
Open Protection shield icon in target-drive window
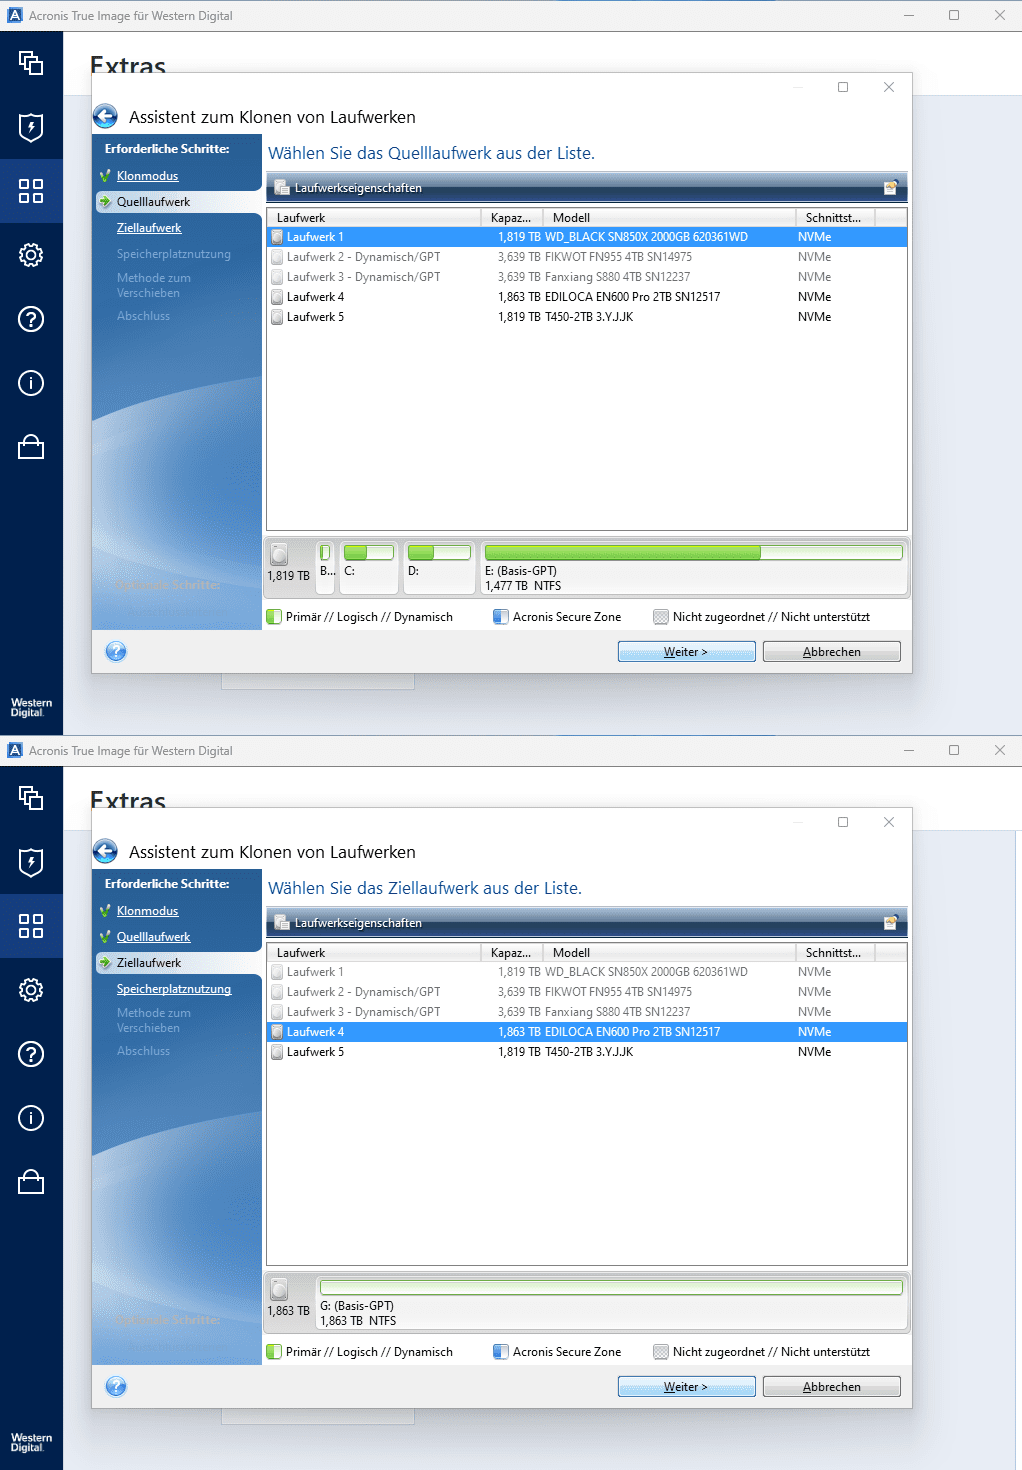coord(31,862)
